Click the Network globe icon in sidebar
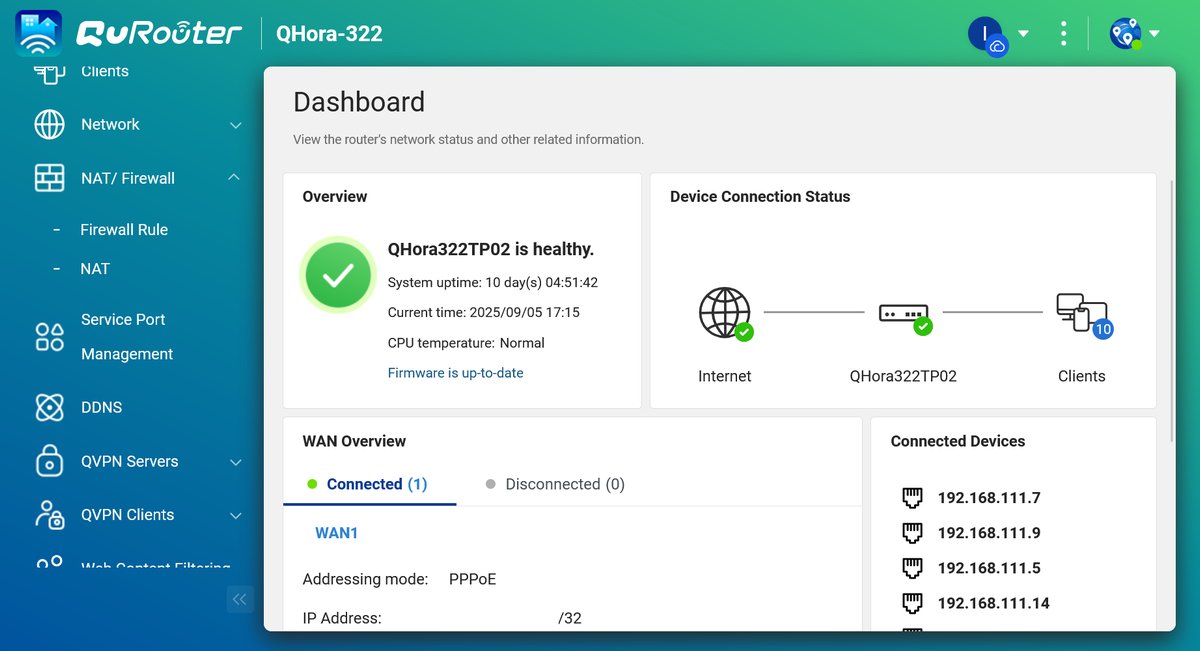This screenshot has width=1200, height=651. (x=49, y=125)
